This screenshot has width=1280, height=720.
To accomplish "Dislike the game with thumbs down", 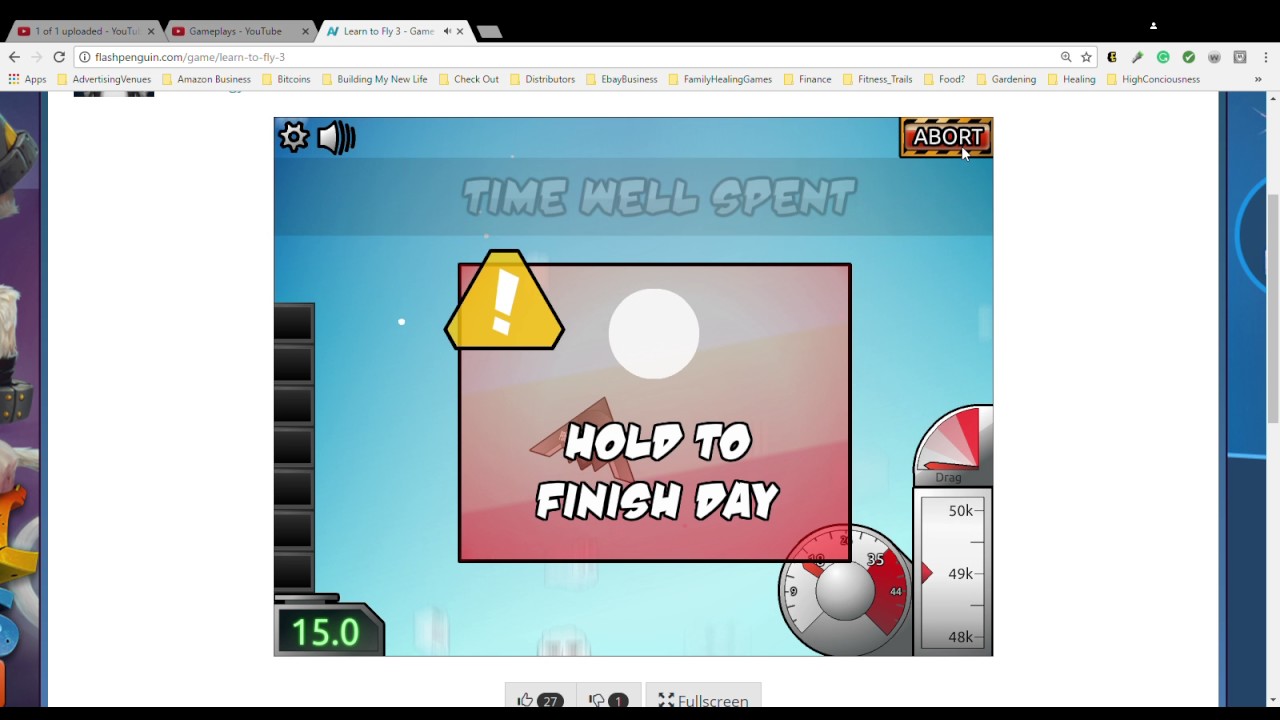I will (x=608, y=701).
